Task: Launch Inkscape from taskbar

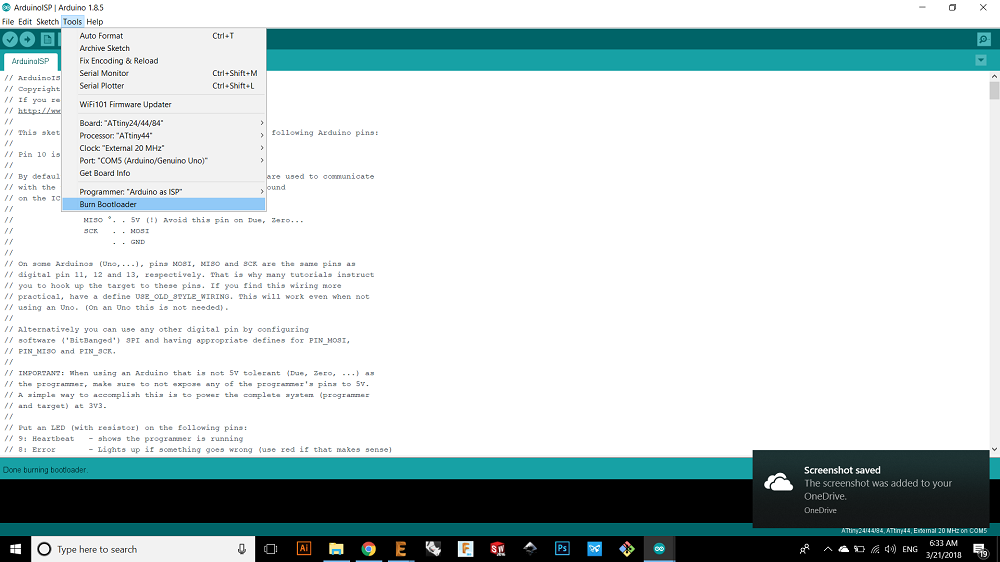Action: (530, 549)
